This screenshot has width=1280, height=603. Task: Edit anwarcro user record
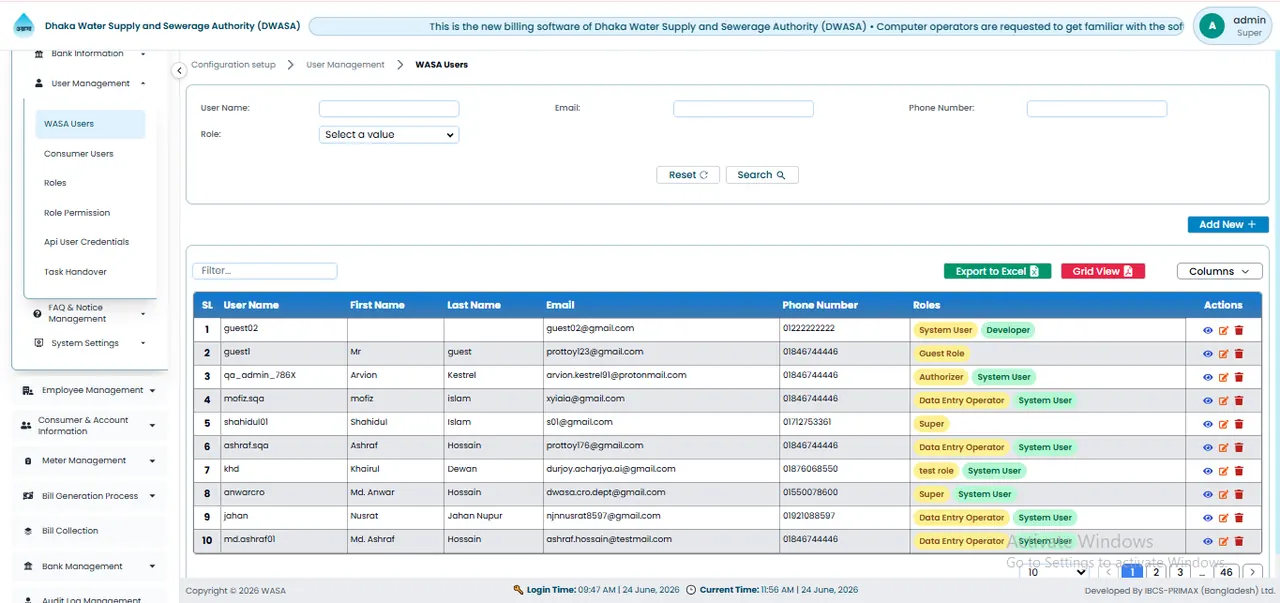(x=1223, y=494)
